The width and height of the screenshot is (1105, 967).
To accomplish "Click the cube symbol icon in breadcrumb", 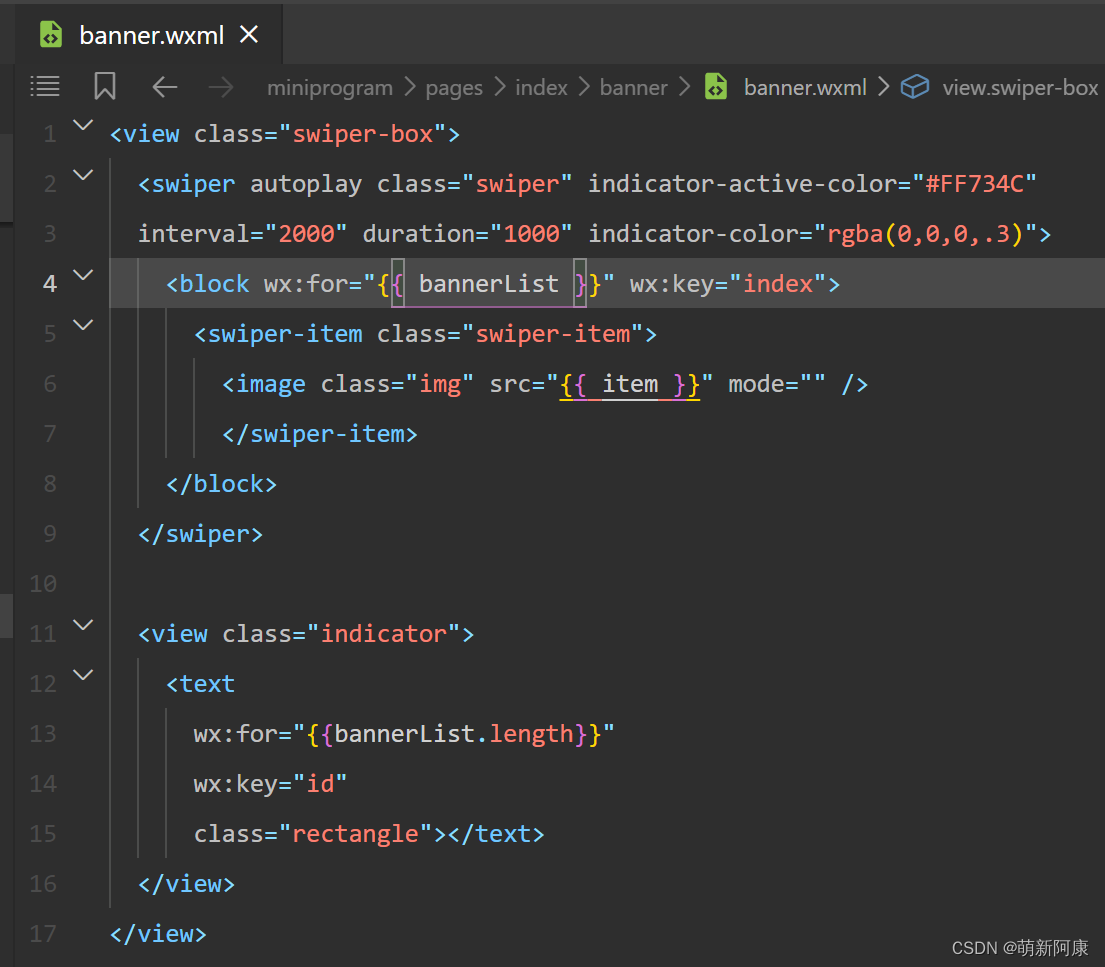I will [x=915, y=87].
